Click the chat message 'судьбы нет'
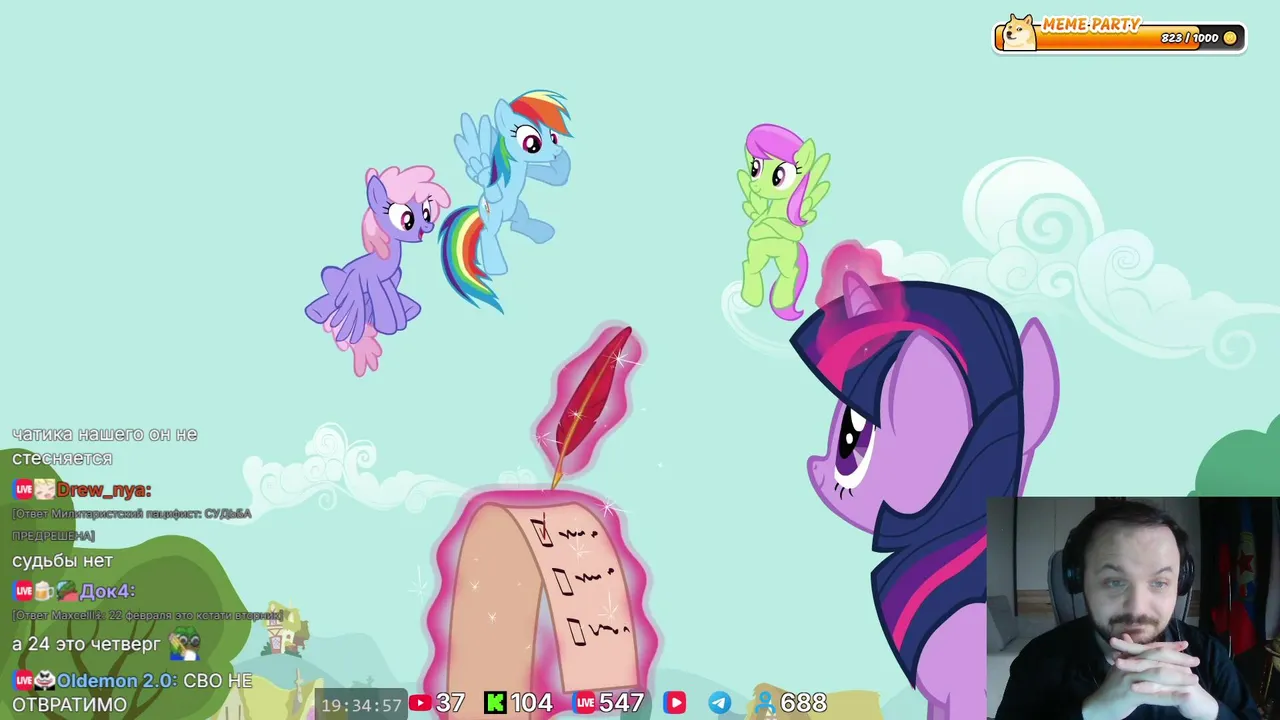Image resolution: width=1280 pixels, height=720 pixels. click(x=63, y=561)
